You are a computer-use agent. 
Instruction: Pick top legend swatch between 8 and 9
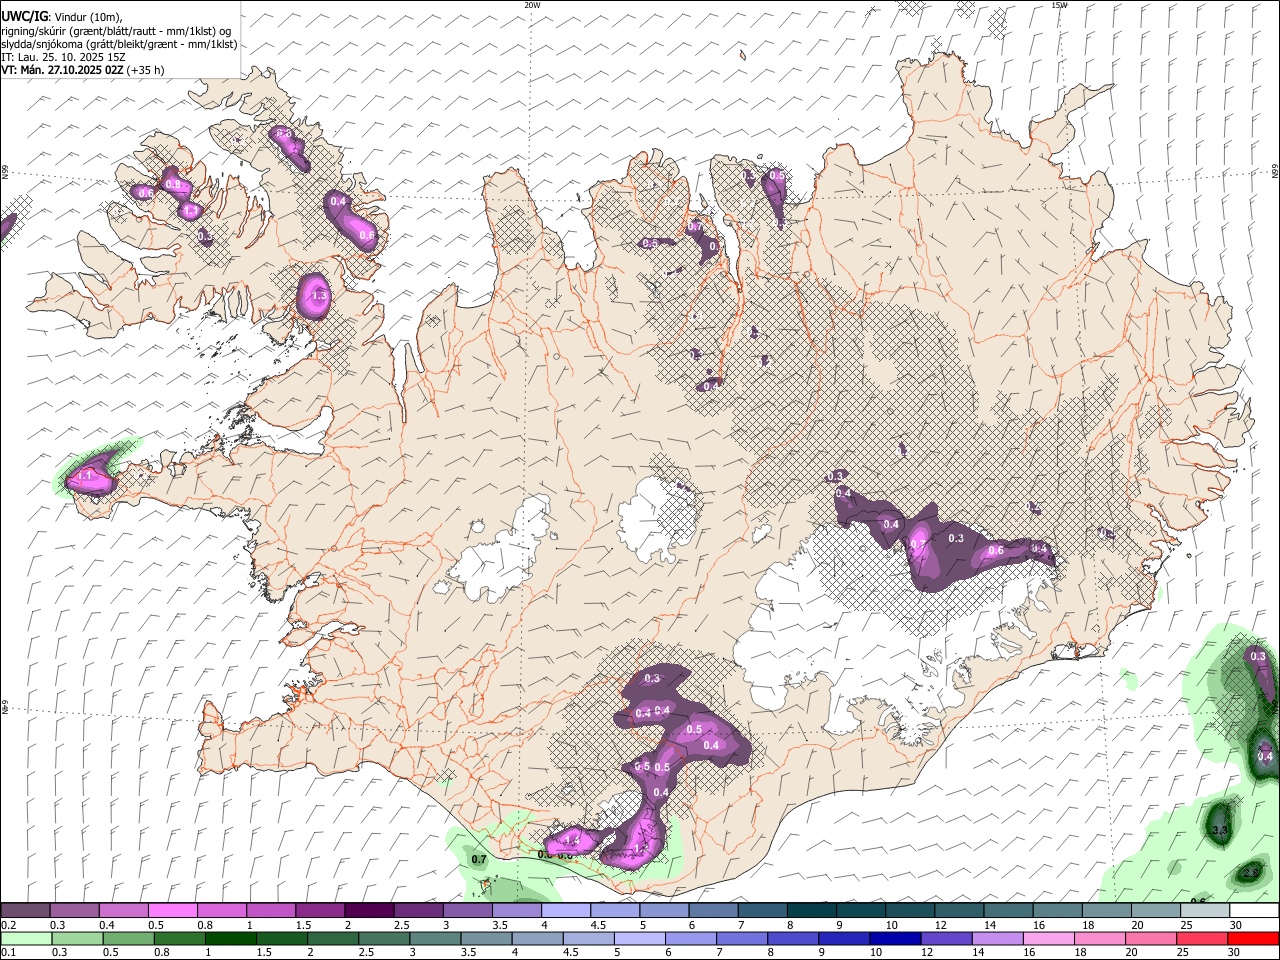(x=812, y=910)
